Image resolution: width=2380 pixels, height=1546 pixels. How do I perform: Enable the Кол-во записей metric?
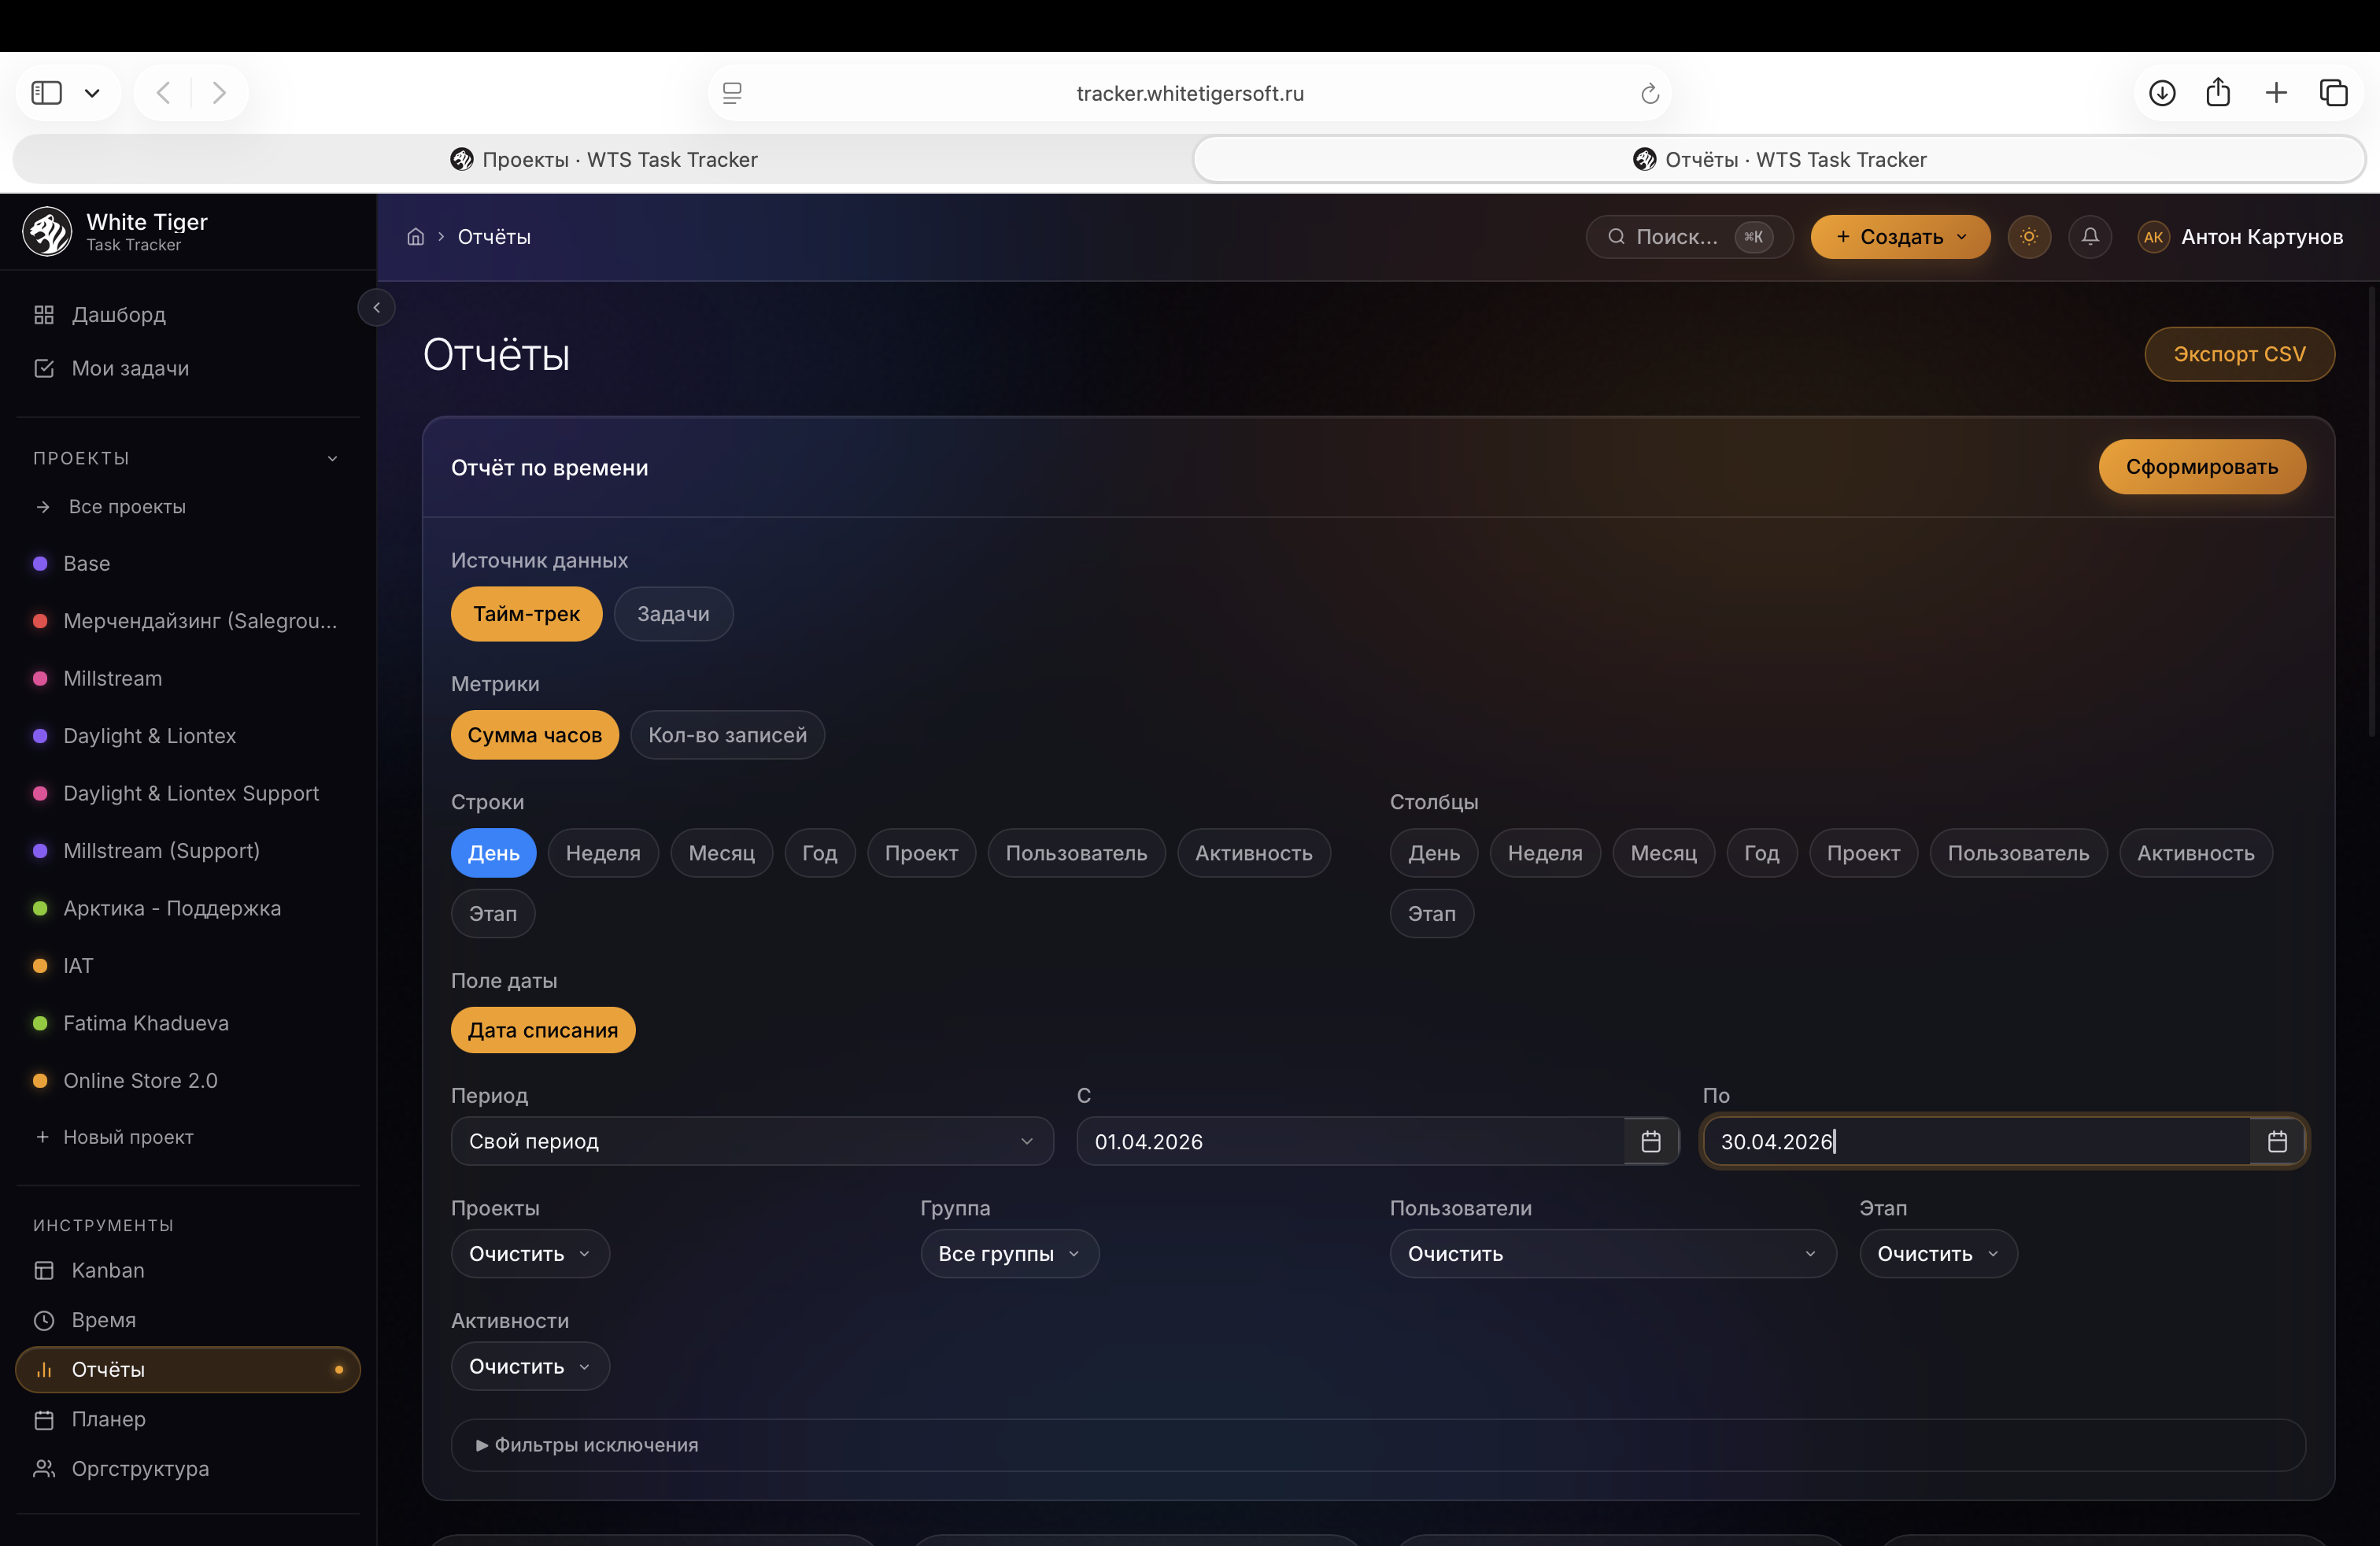coord(727,735)
